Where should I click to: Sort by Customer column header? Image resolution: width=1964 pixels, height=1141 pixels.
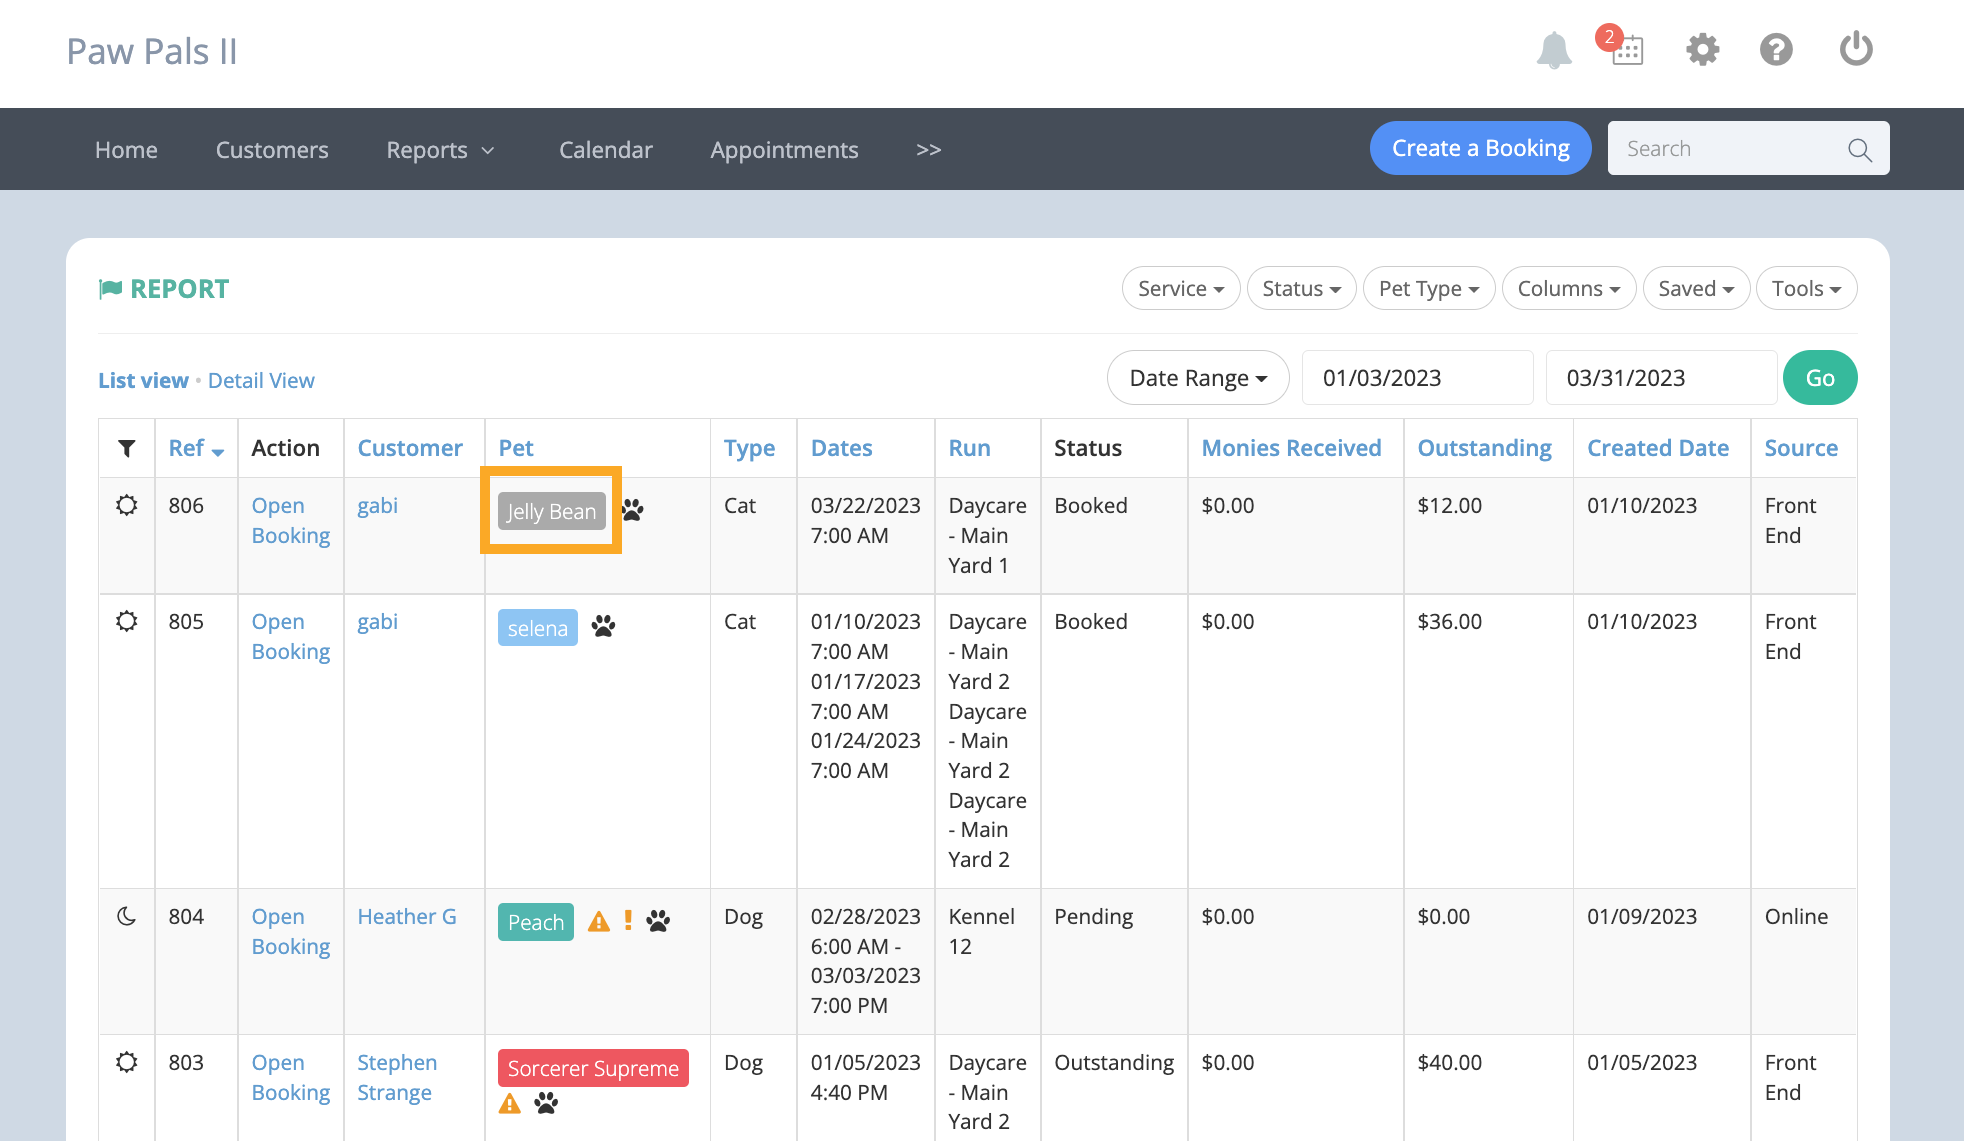(x=410, y=448)
